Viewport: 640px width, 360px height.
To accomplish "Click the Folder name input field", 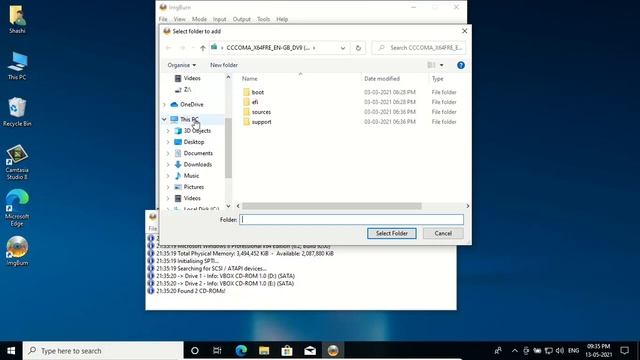I will click(x=351, y=220).
